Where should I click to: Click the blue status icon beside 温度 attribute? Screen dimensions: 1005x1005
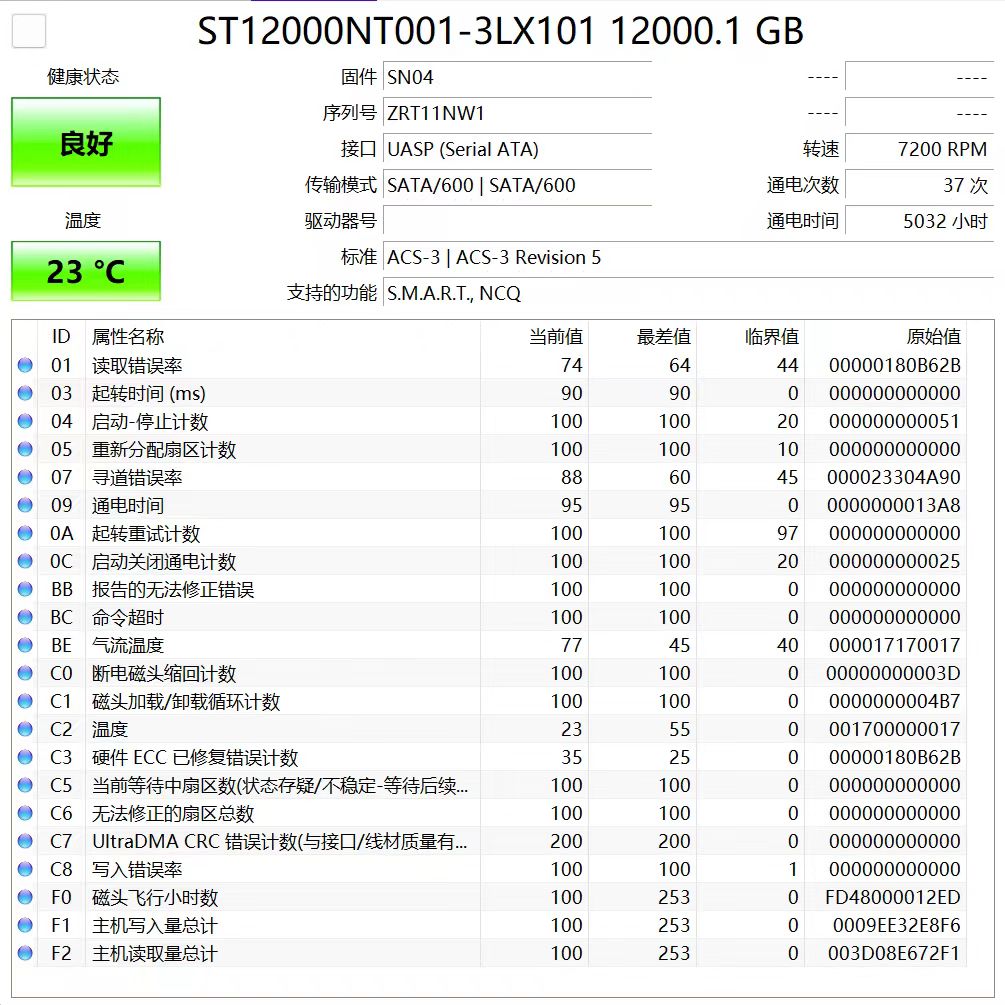pos(24,729)
